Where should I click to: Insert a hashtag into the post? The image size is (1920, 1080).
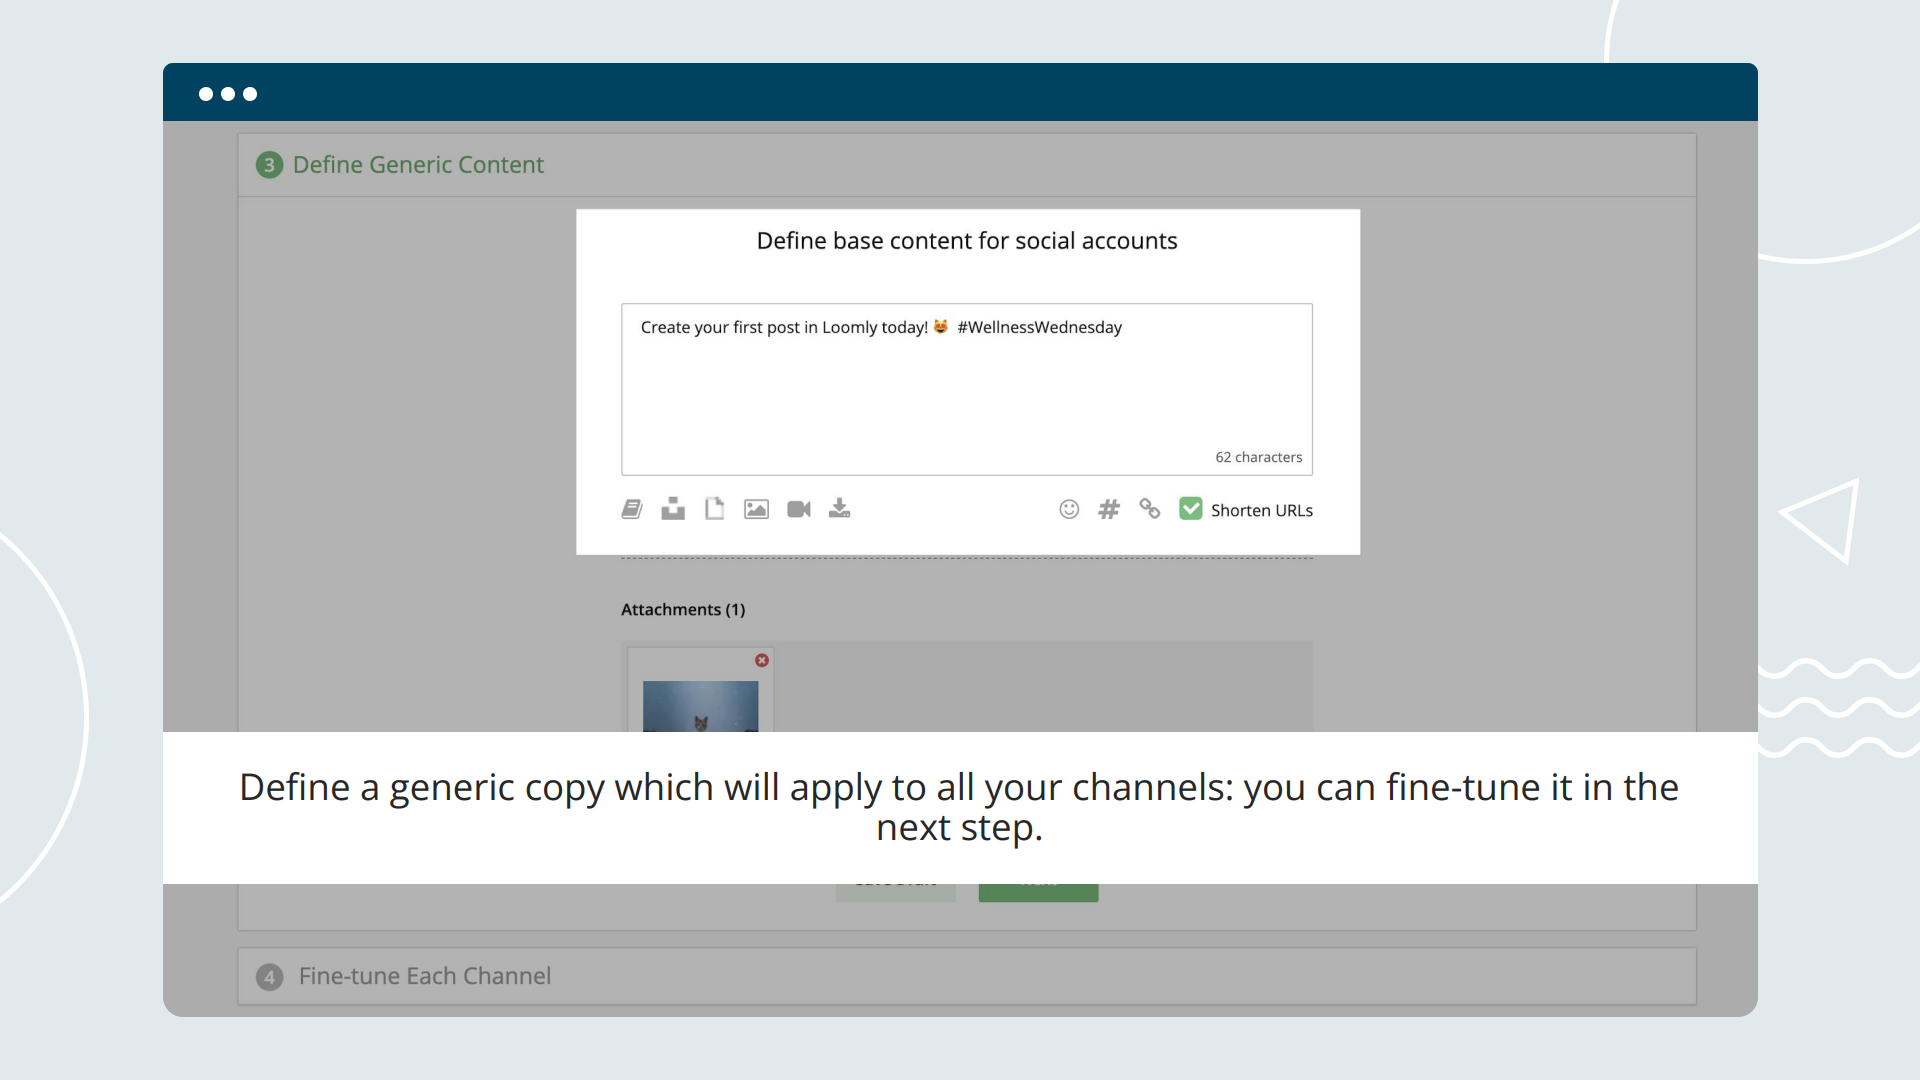point(1110,509)
